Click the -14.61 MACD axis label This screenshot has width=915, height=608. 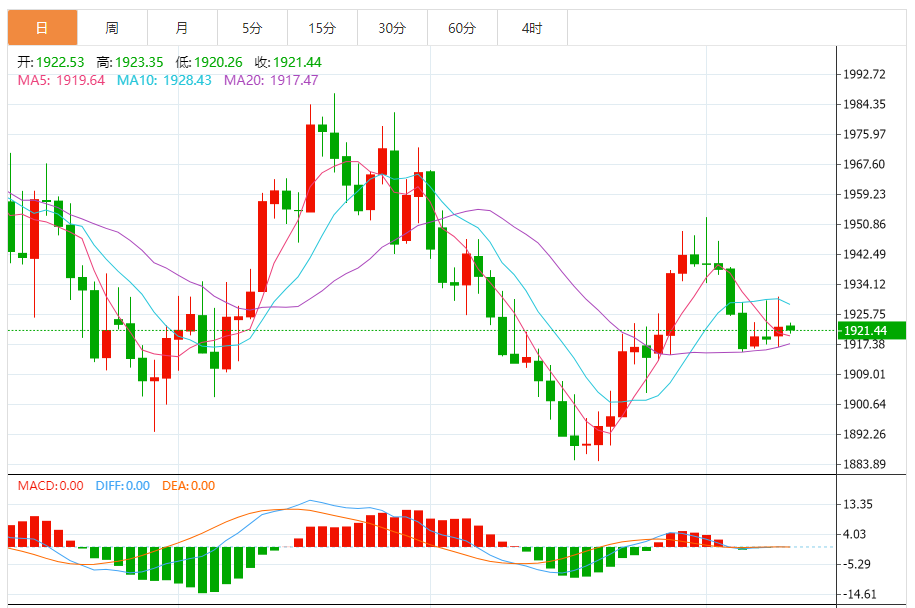859,594
